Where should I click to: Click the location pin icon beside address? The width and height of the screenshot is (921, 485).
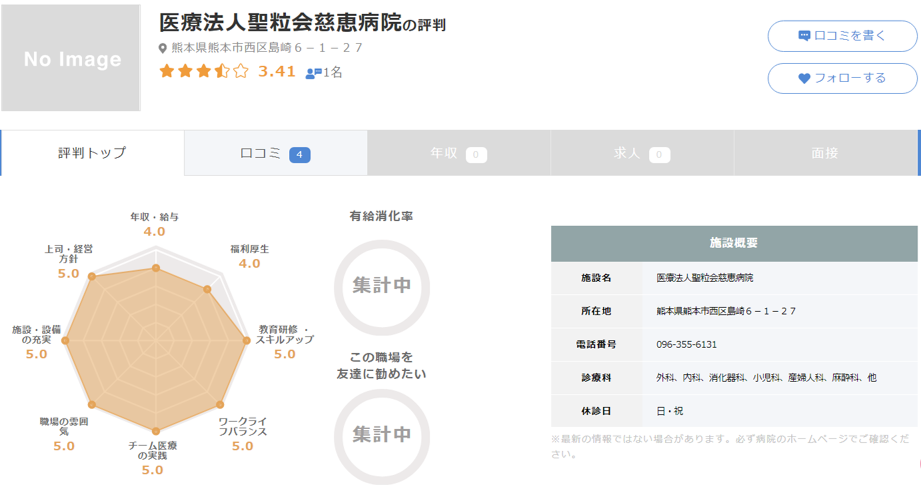[163, 48]
